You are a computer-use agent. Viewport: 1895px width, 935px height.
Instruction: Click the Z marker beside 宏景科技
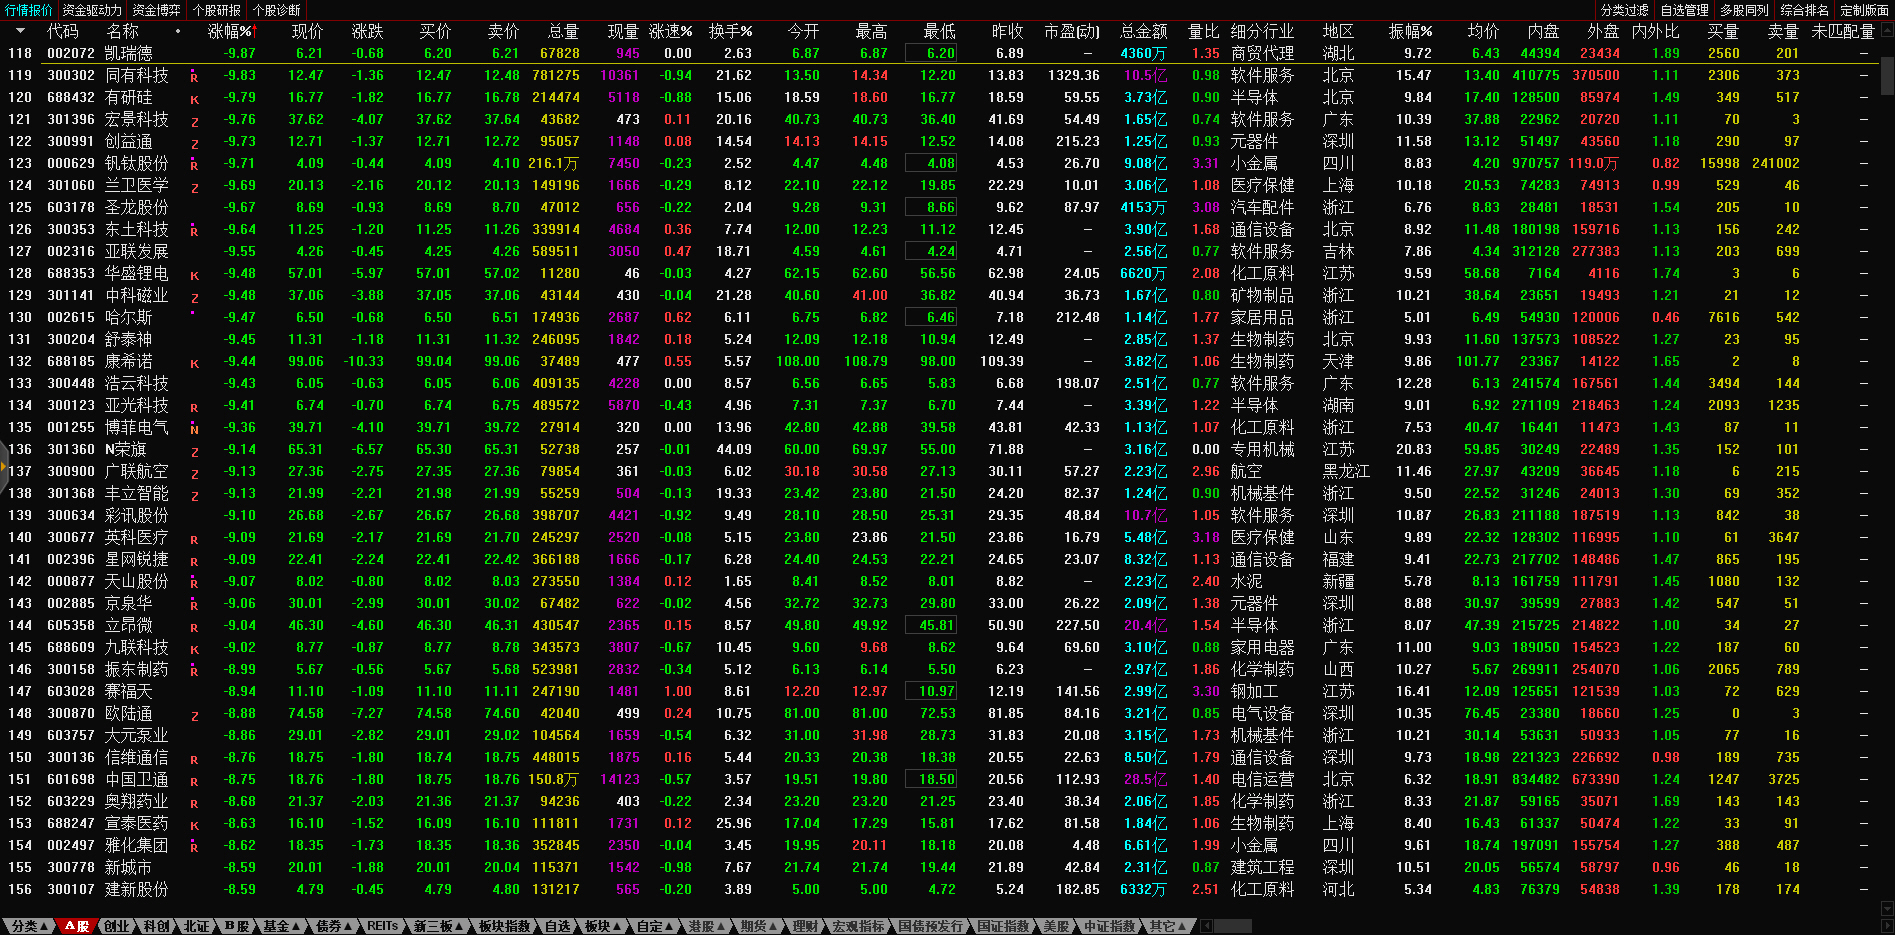click(194, 121)
